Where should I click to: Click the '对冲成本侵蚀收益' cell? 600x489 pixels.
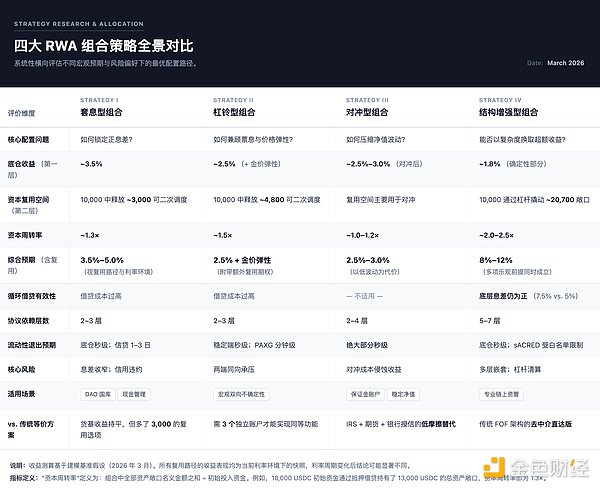click(x=374, y=370)
